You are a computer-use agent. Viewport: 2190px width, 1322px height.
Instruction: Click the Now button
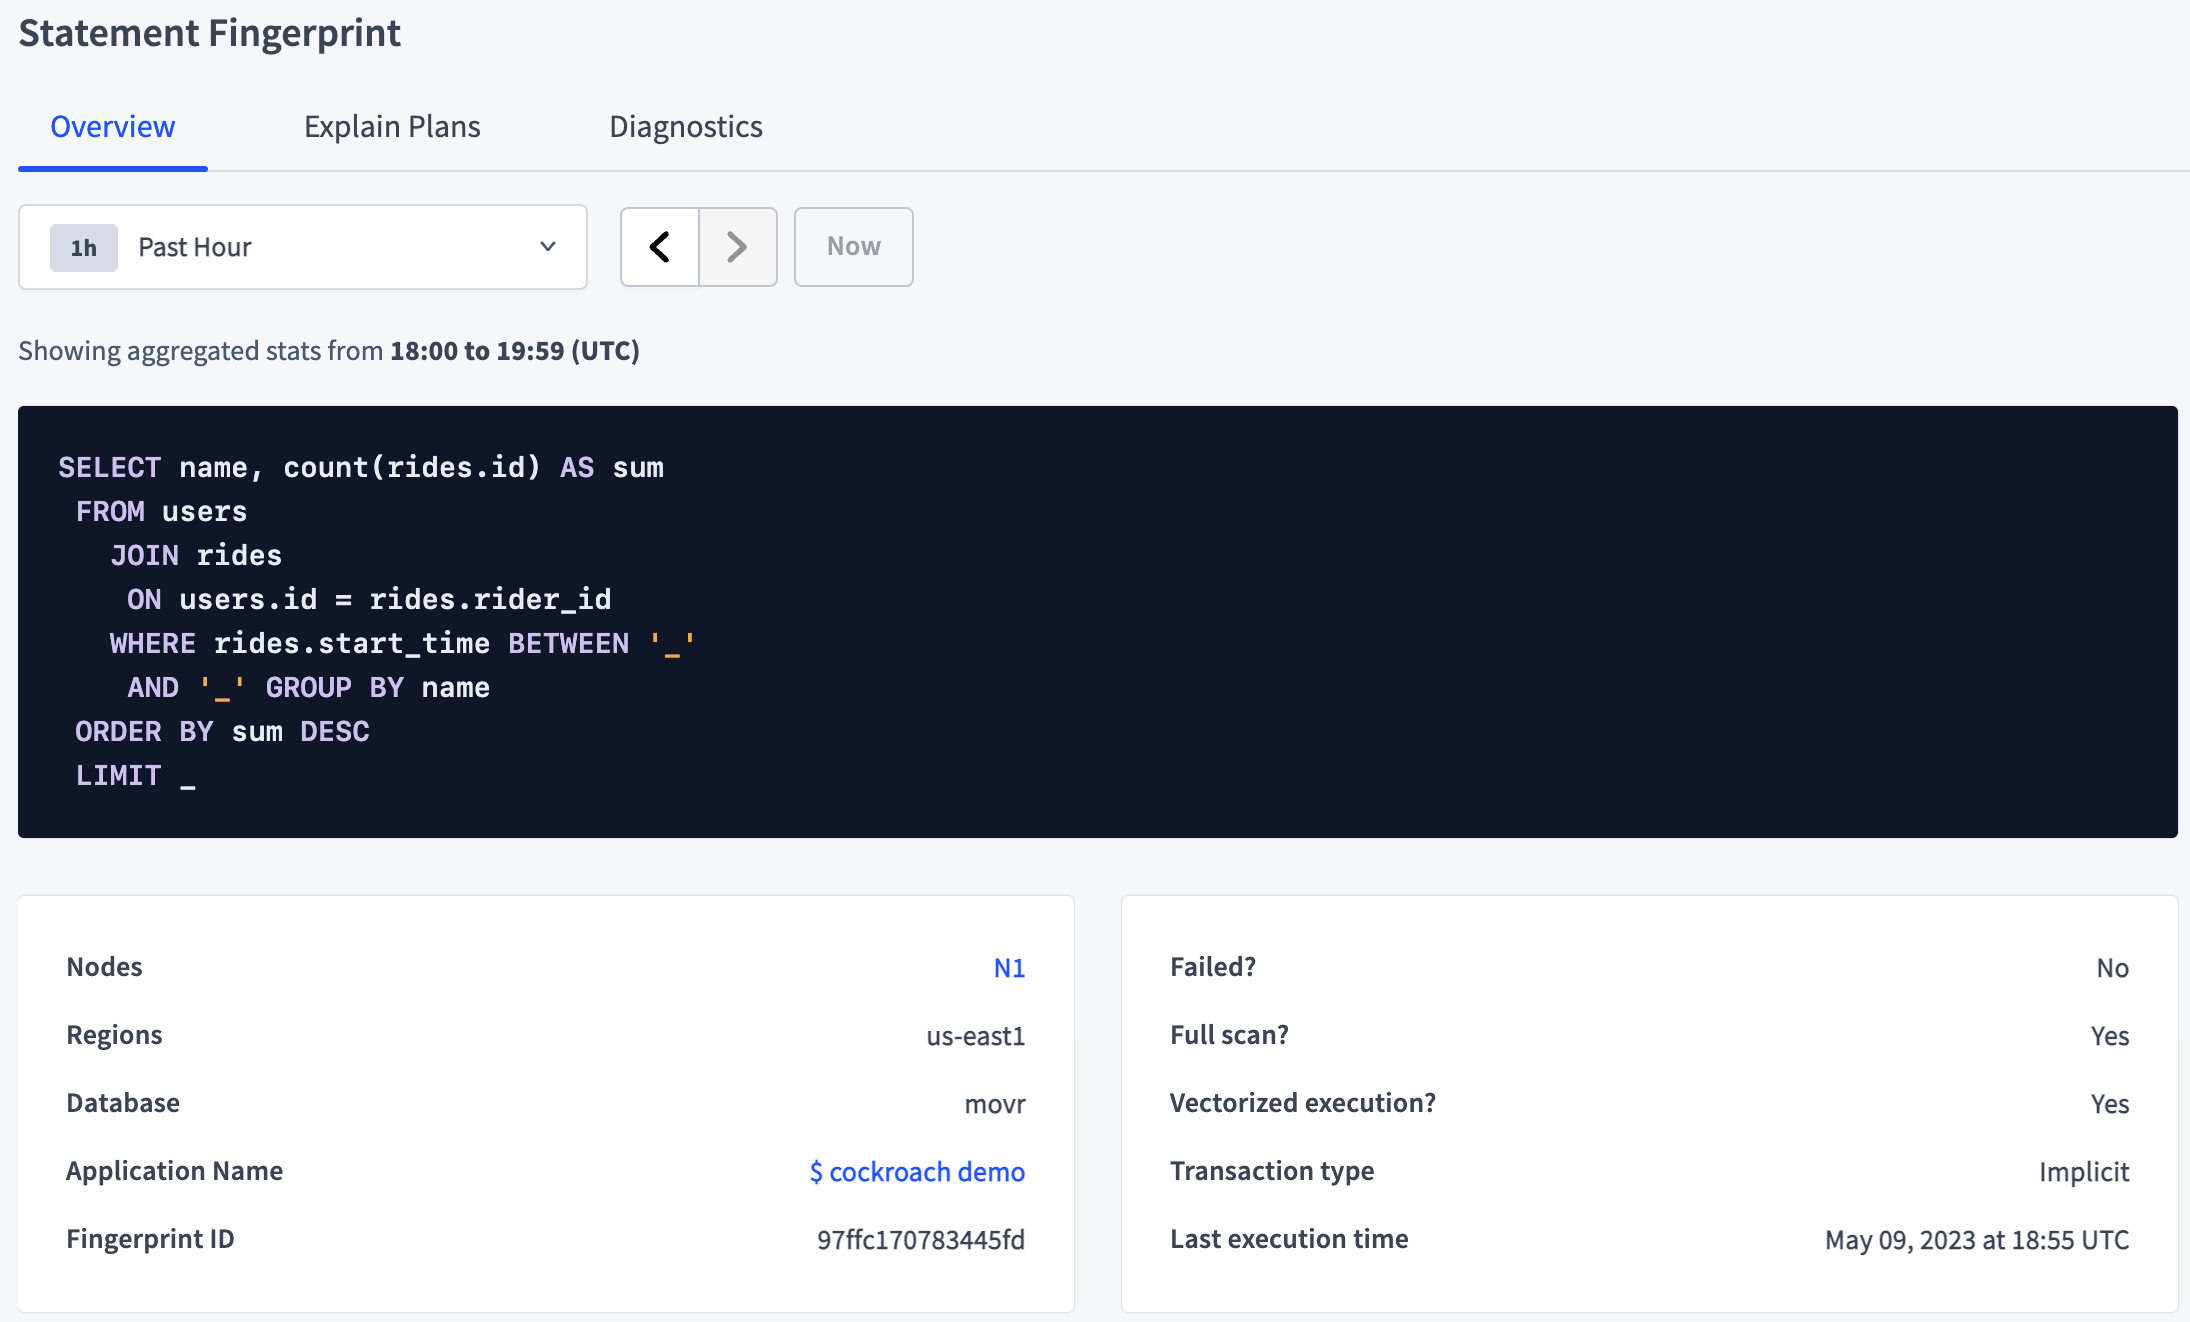tap(853, 246)
